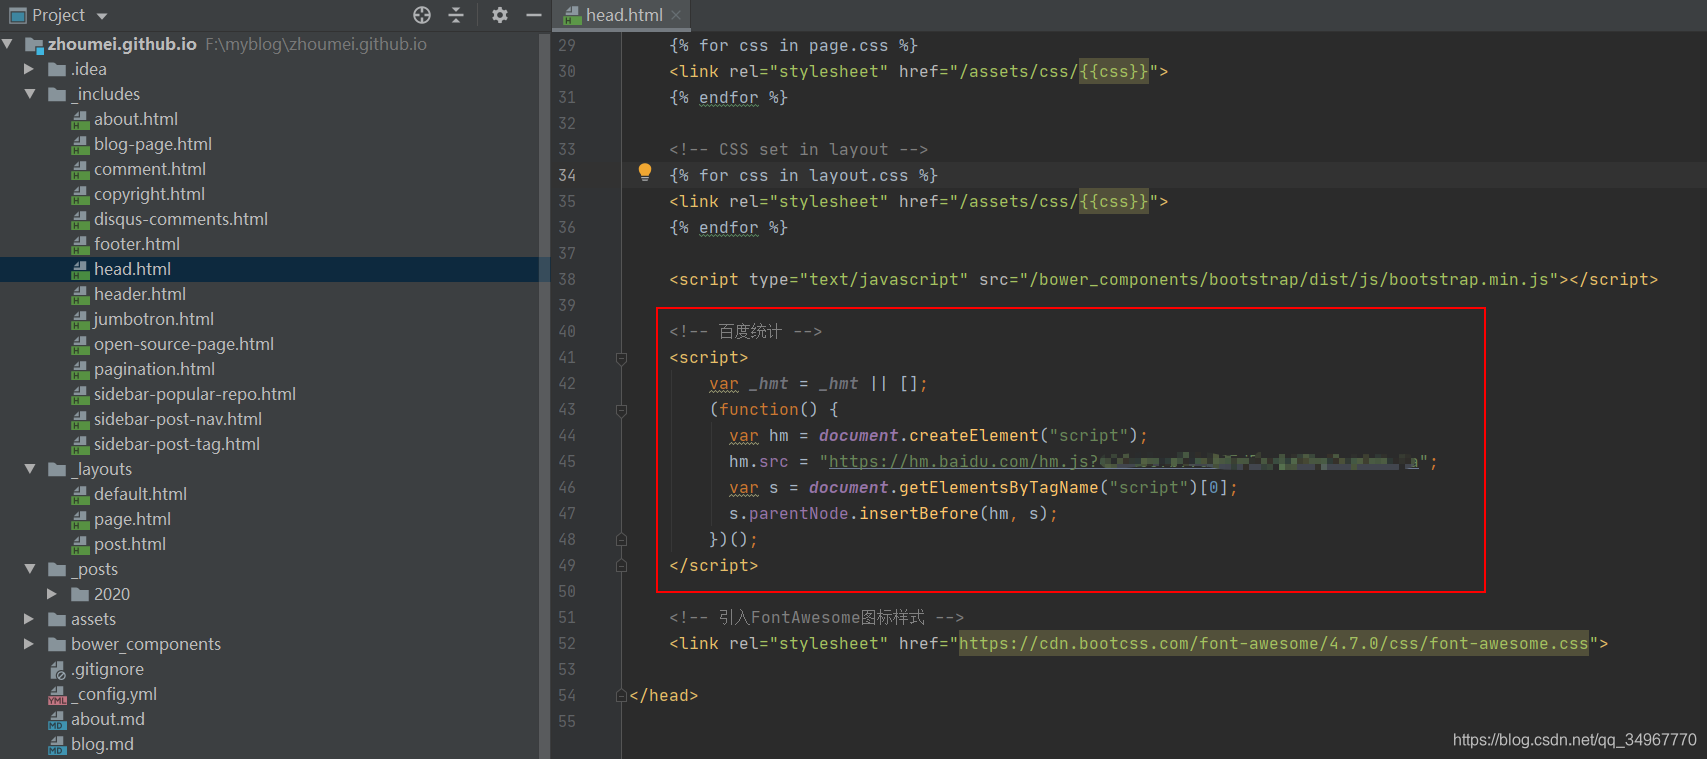Select the .gitignore file

point(107,669)
